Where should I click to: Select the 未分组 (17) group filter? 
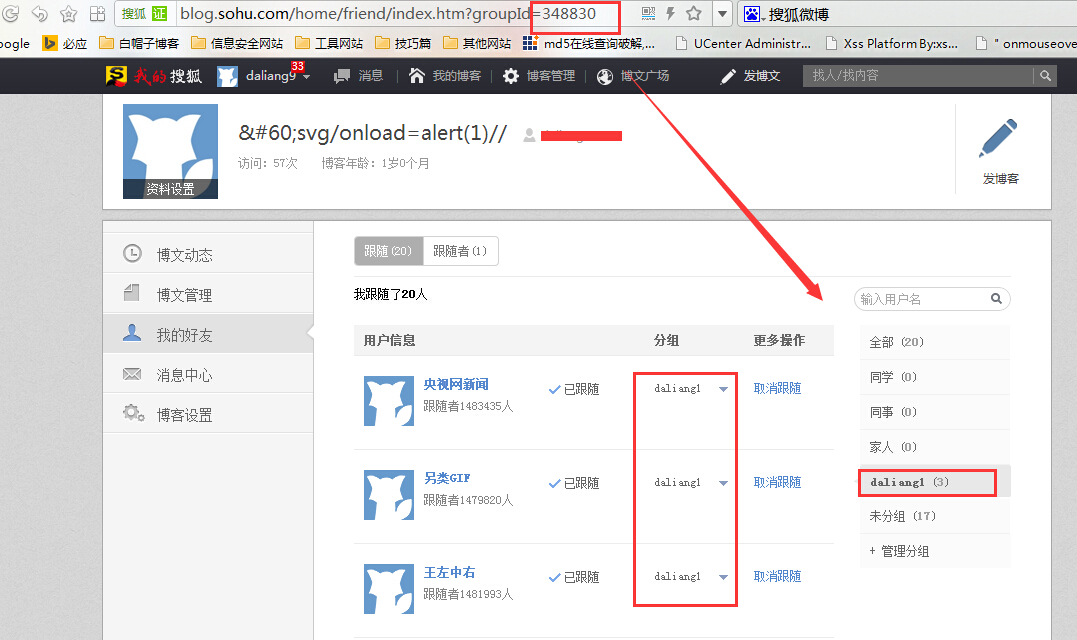935,516
